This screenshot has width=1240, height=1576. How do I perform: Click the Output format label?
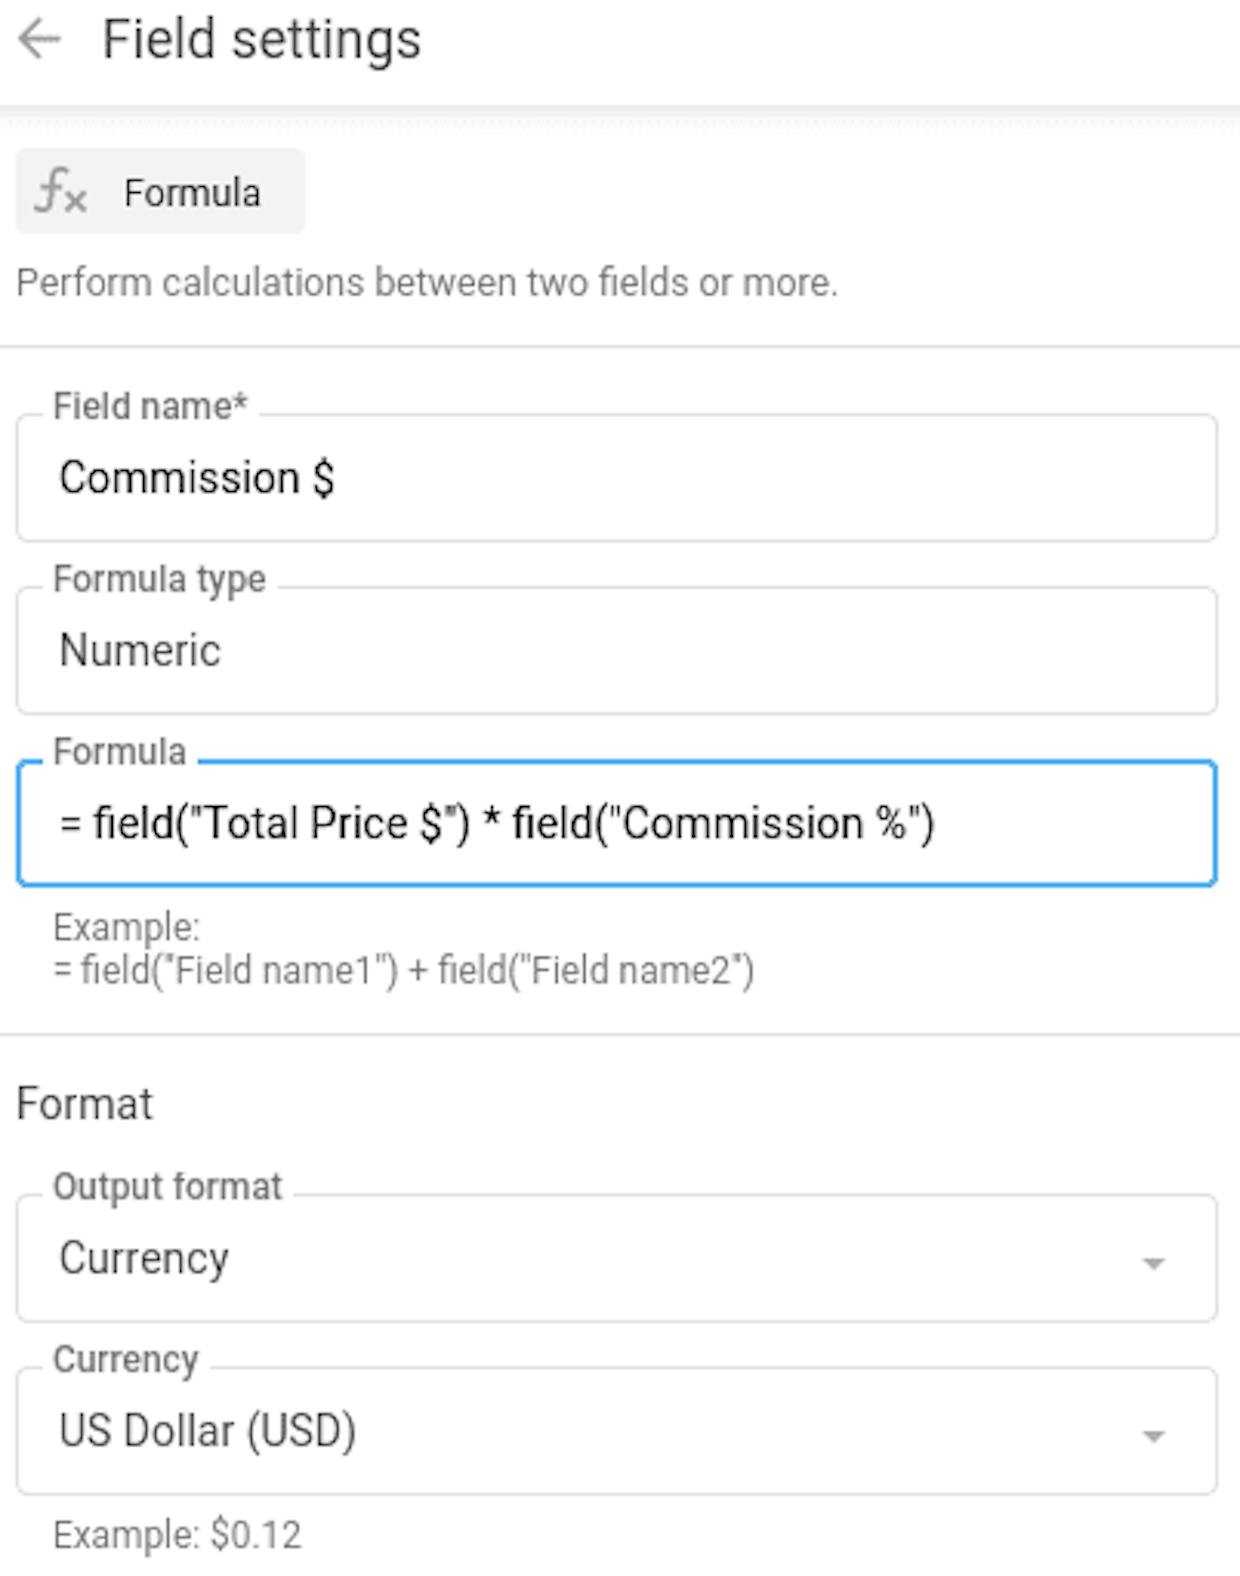pyautogui.click(x=168, y=1186)
